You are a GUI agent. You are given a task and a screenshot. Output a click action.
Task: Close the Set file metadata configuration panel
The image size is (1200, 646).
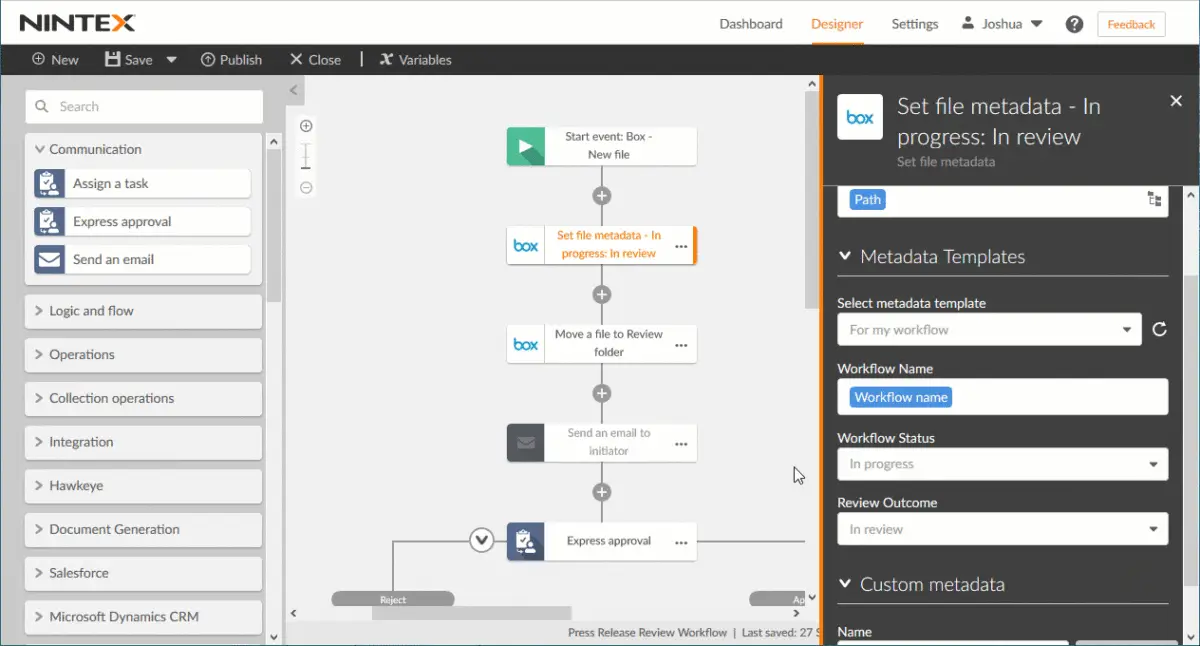pyautogui.click(x=1176, y=101)
